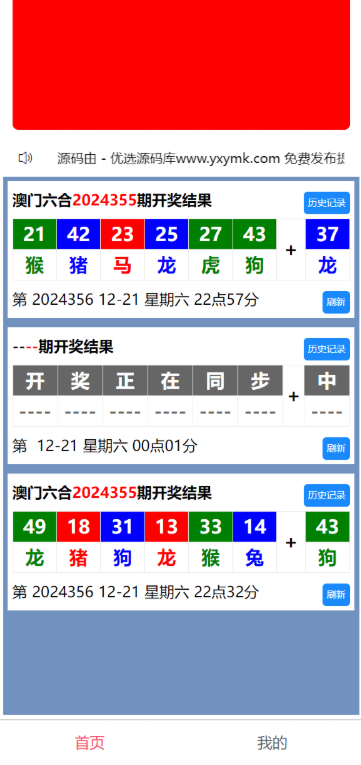Click the zodiac 猪 under number 42
Screen dimensions: 361x765
pos(79,265)
